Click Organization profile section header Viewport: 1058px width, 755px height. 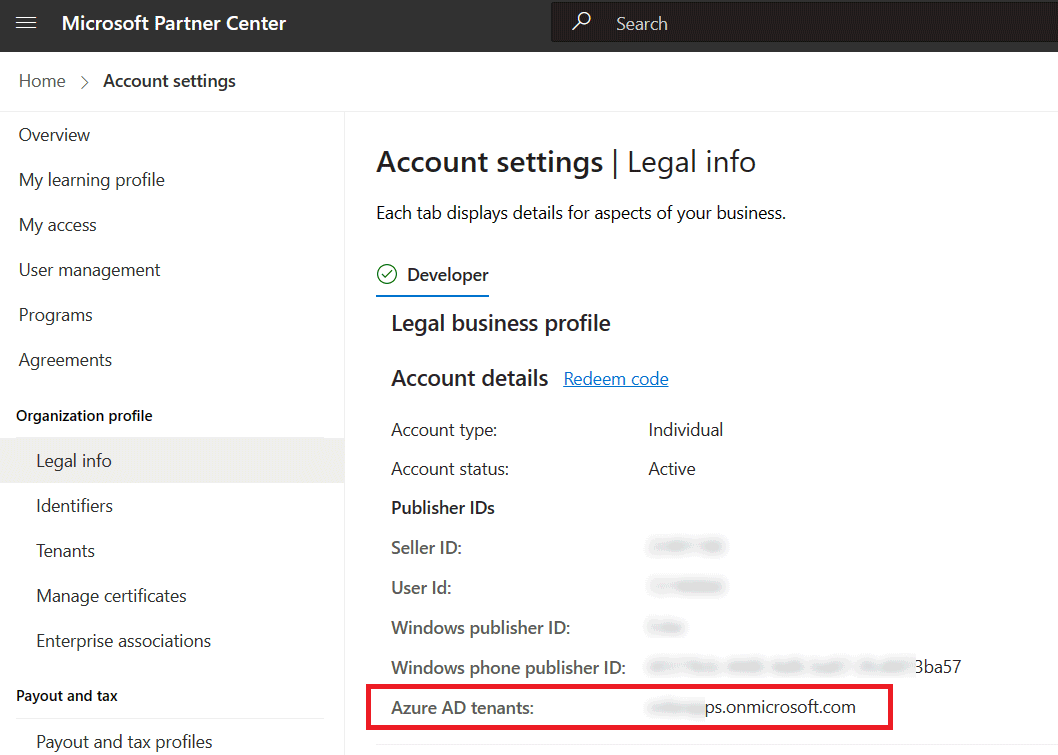click(84, 416)
